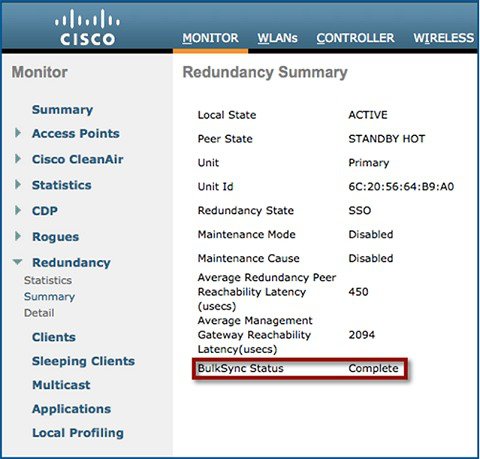This screenshot has height=459, width=480.
Task: Open Redundancy Statistics sub-item
Action: coord(48,280)
